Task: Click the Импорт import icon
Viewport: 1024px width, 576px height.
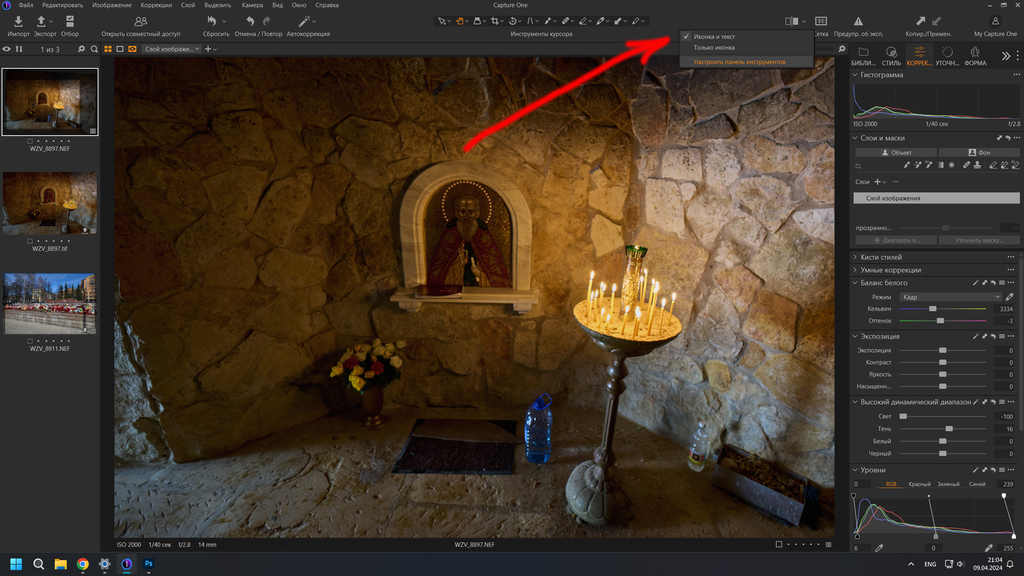Action: 18,22
